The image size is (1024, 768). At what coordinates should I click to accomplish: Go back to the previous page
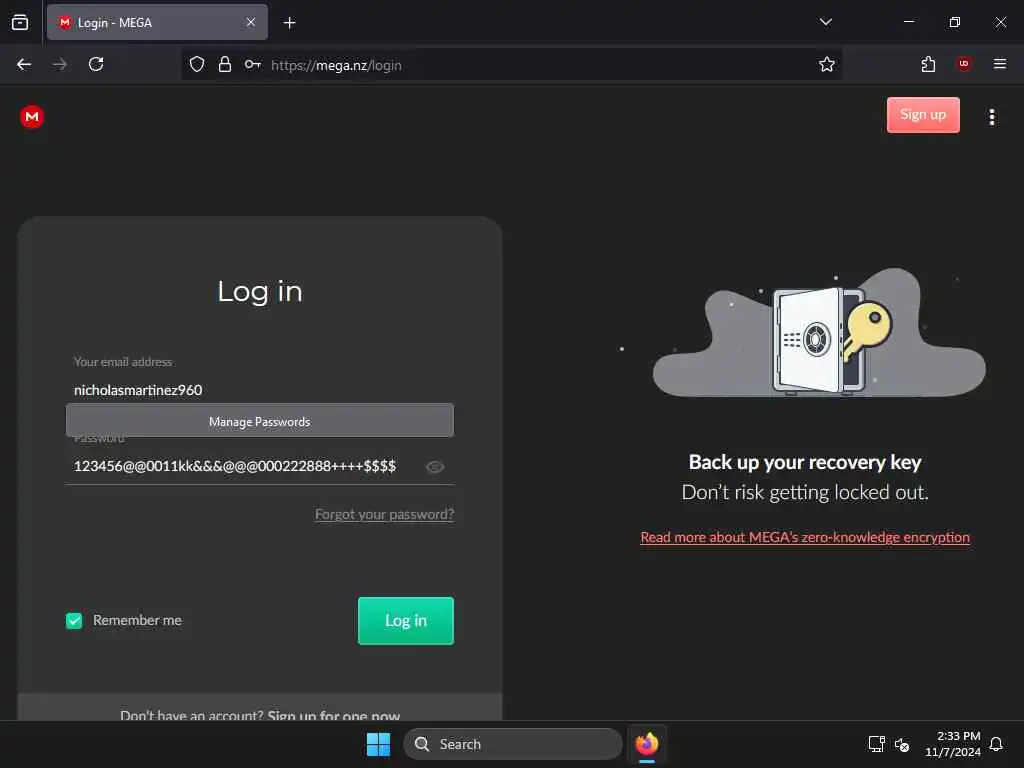24,64
